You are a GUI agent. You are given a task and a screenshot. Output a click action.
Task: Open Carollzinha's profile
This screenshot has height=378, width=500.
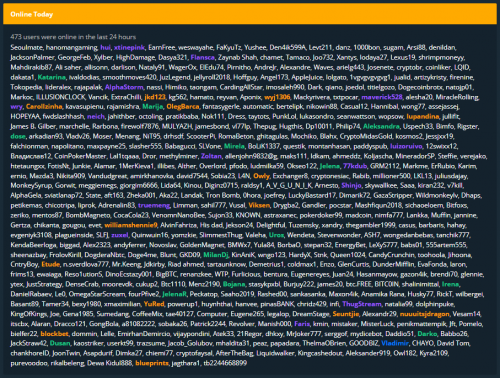coord(44,107)
